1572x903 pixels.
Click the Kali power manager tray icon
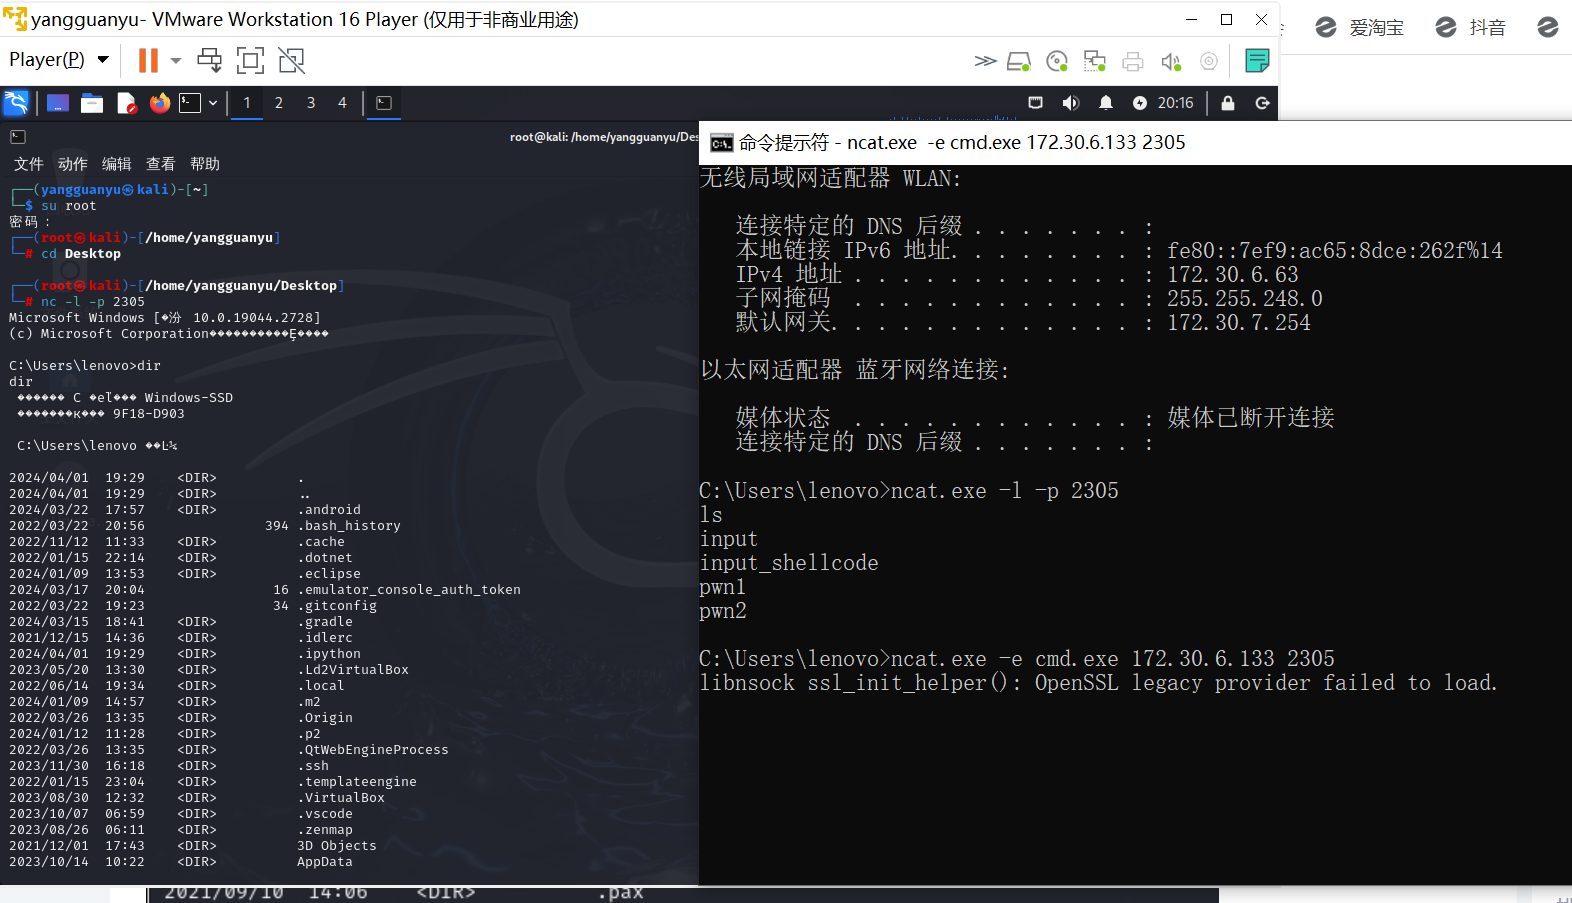[x=1140, y=103]
